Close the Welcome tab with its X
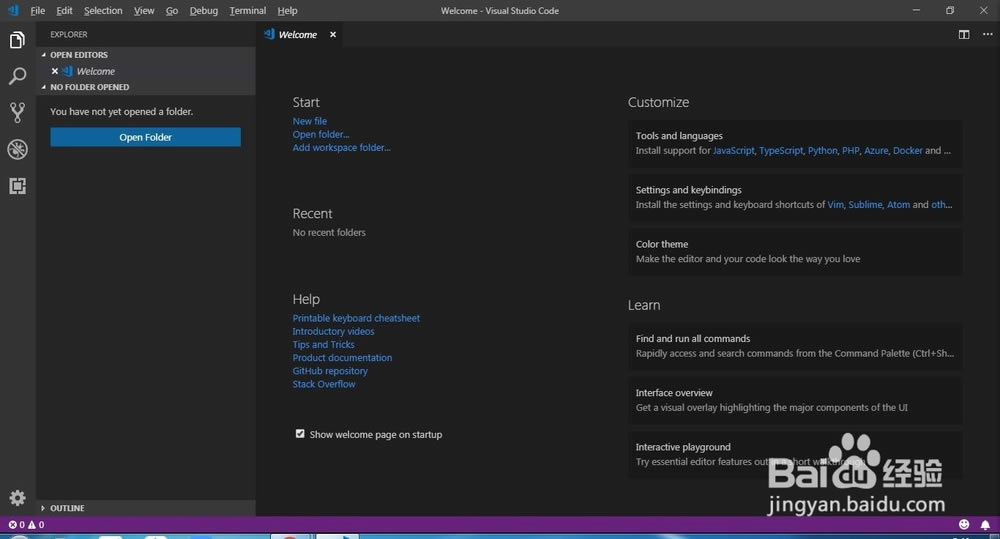The height and width of the screenshot is (539, 1000). click(x=333, y=34)
